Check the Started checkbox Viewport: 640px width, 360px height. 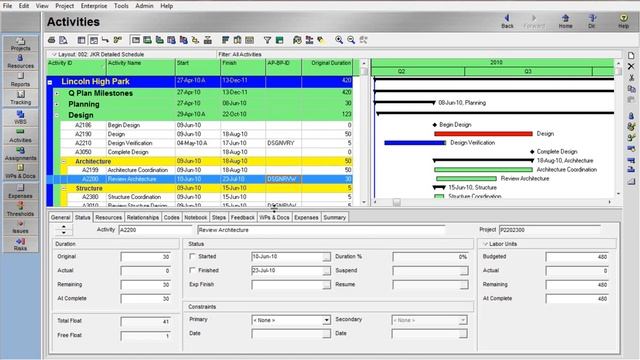point(192,256)
